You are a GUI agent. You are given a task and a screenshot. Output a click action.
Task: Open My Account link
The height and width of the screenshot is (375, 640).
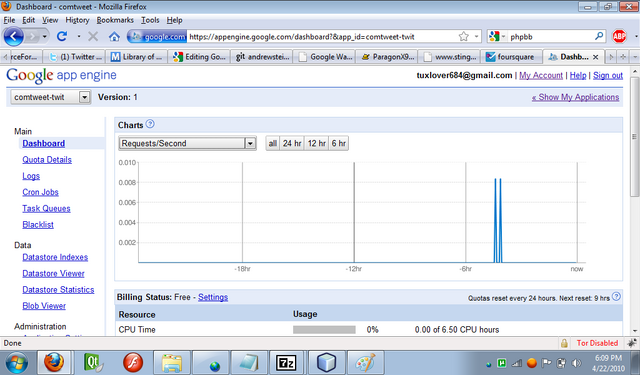point(541,75)
